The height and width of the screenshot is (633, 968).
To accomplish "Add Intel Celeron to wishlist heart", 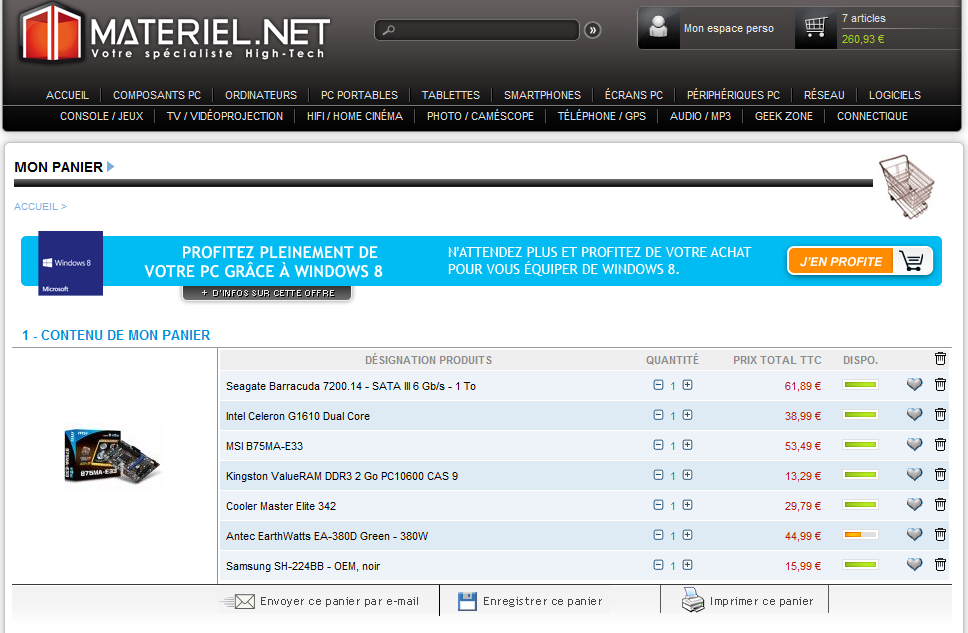I will coord(914,415).
